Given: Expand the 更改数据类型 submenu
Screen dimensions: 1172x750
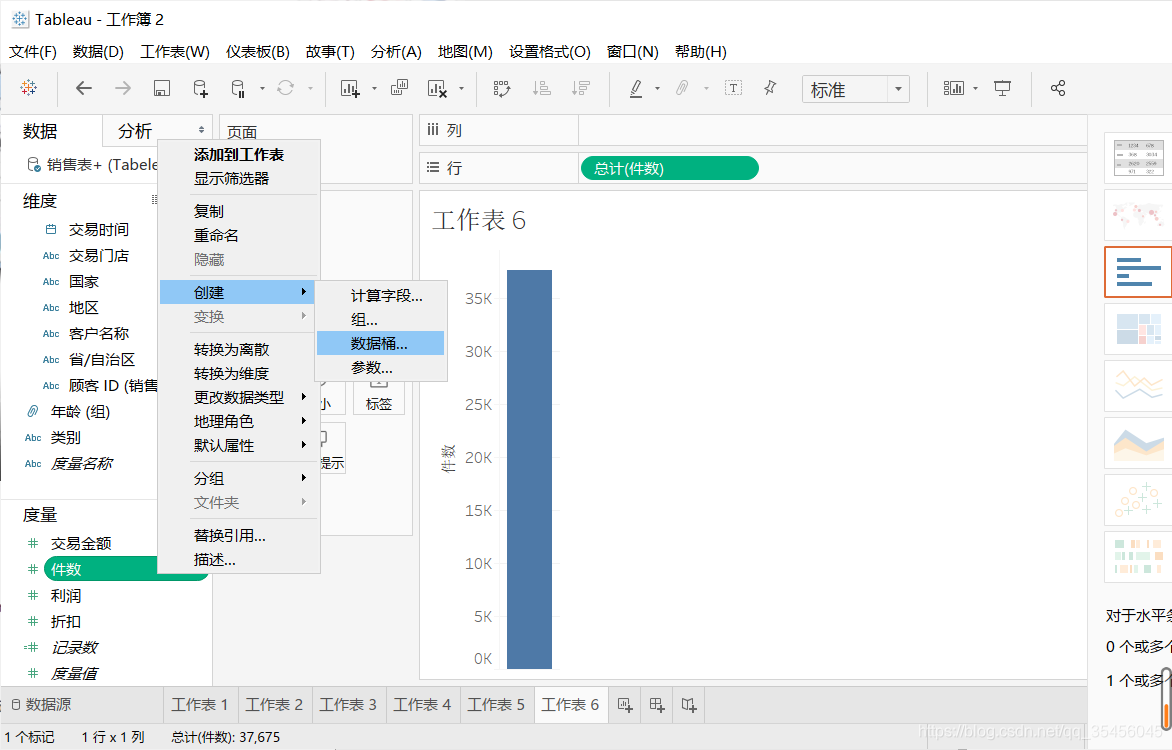Looking at the screenshot, I should point(240,397).
